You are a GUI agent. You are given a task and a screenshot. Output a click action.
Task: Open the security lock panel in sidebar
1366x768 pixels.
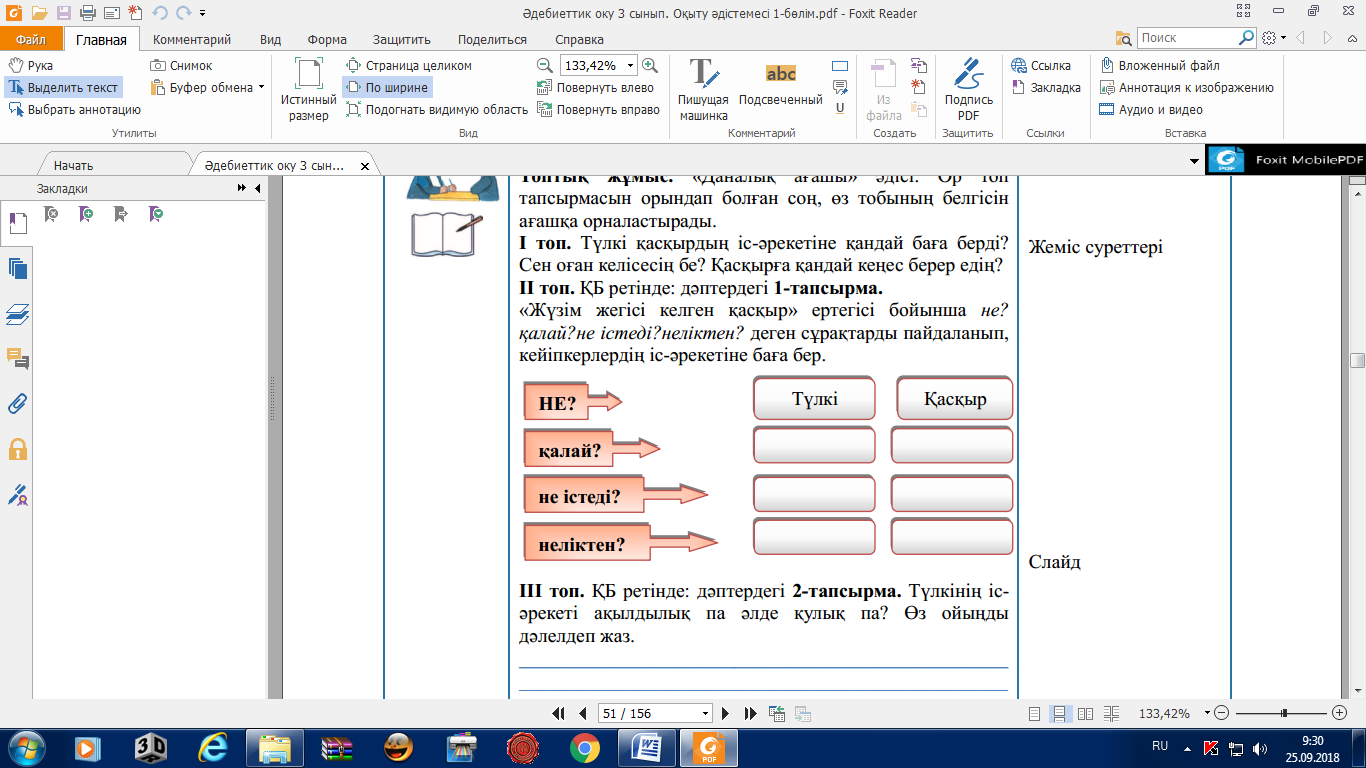(x=17, y=449)
